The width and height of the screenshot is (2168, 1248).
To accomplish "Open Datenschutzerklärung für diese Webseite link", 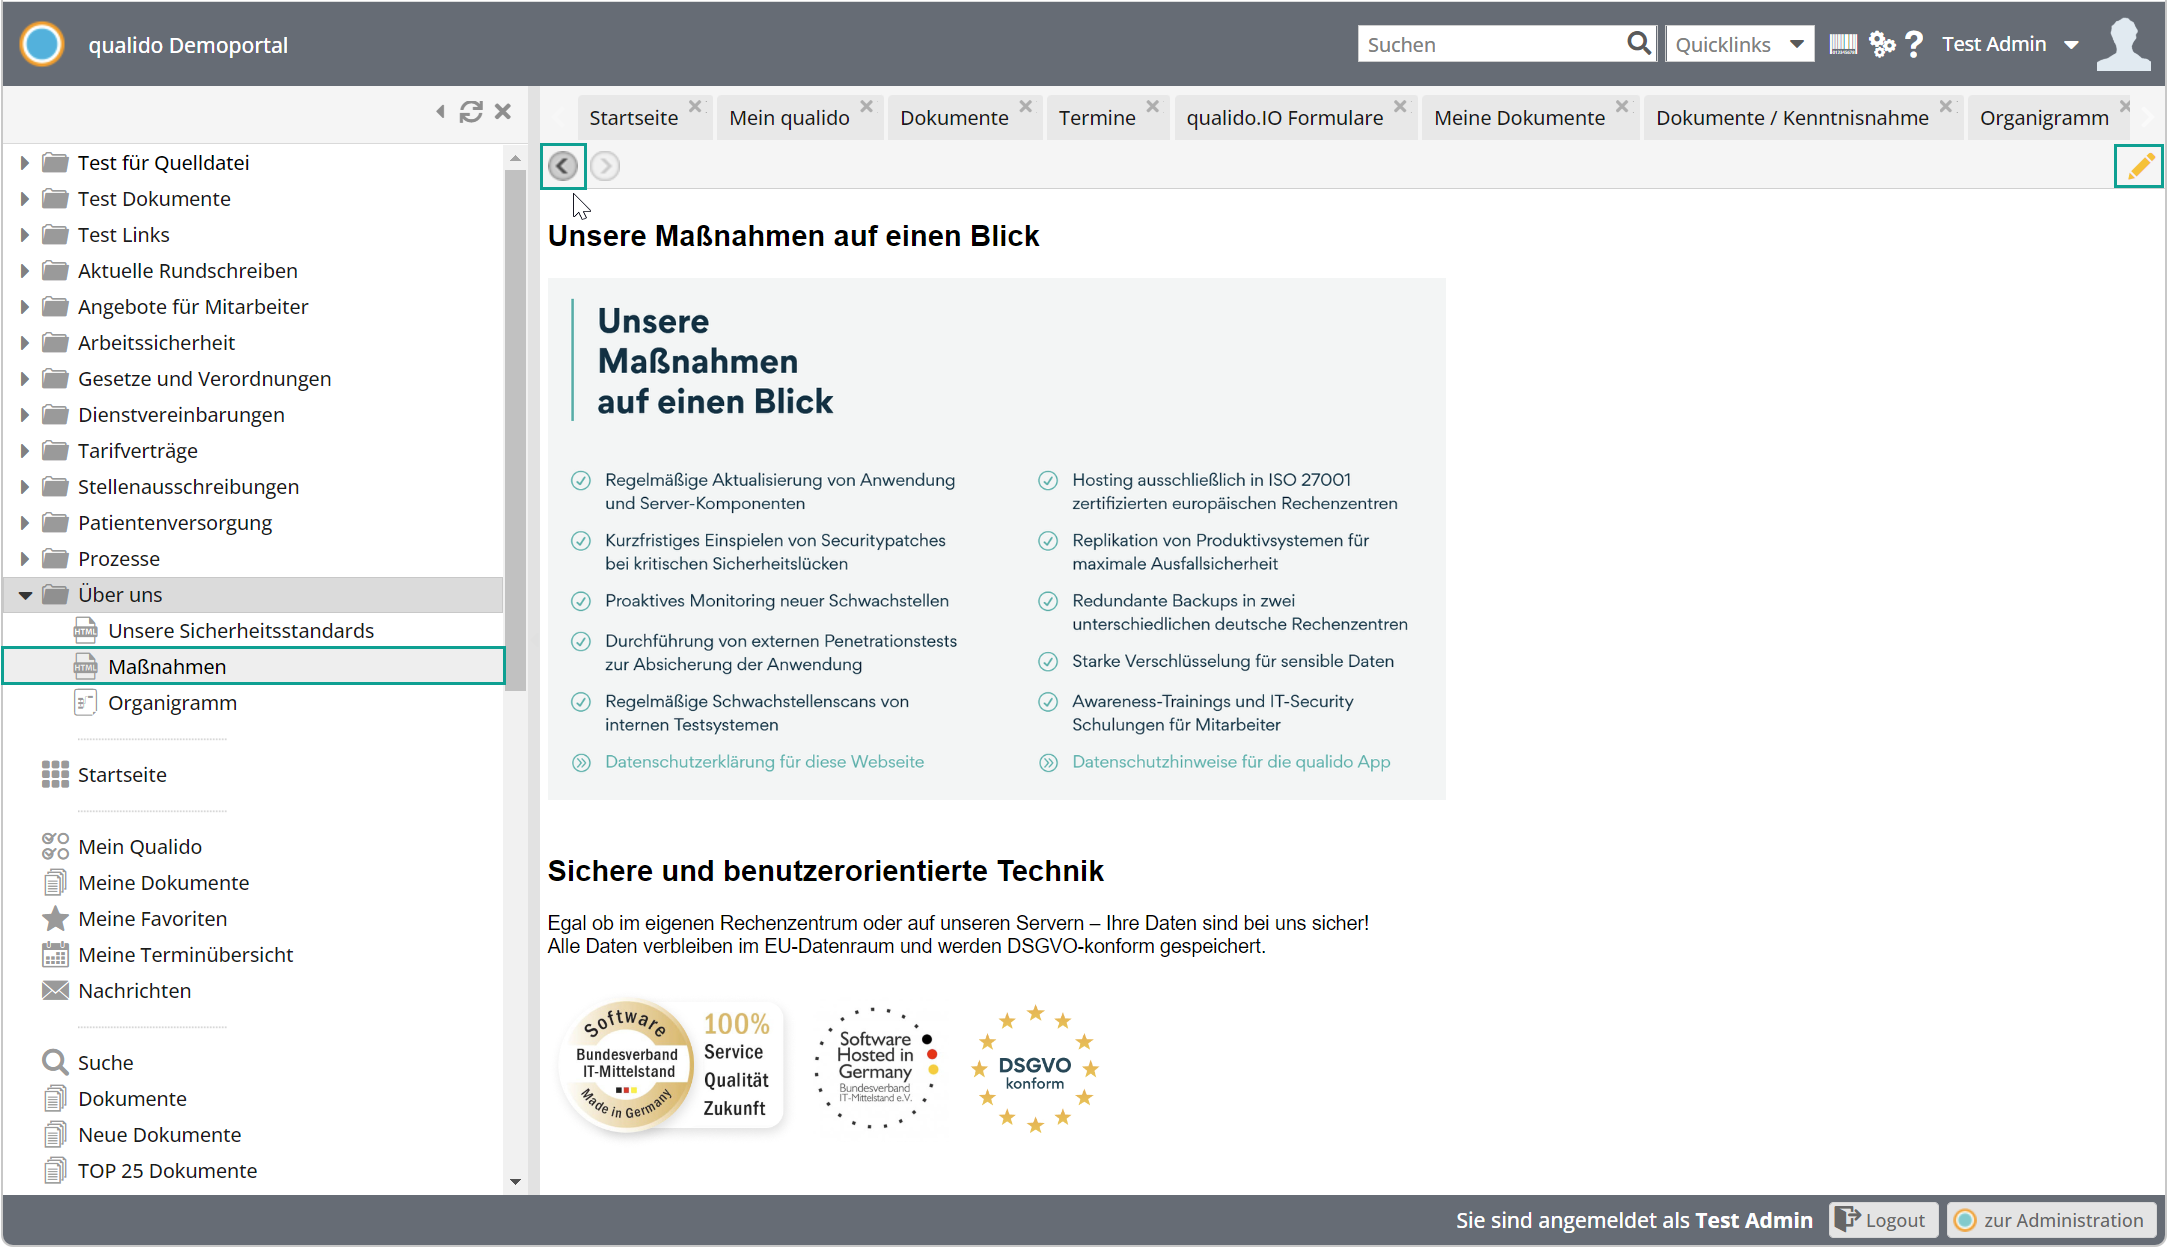I will click(764, 762).
